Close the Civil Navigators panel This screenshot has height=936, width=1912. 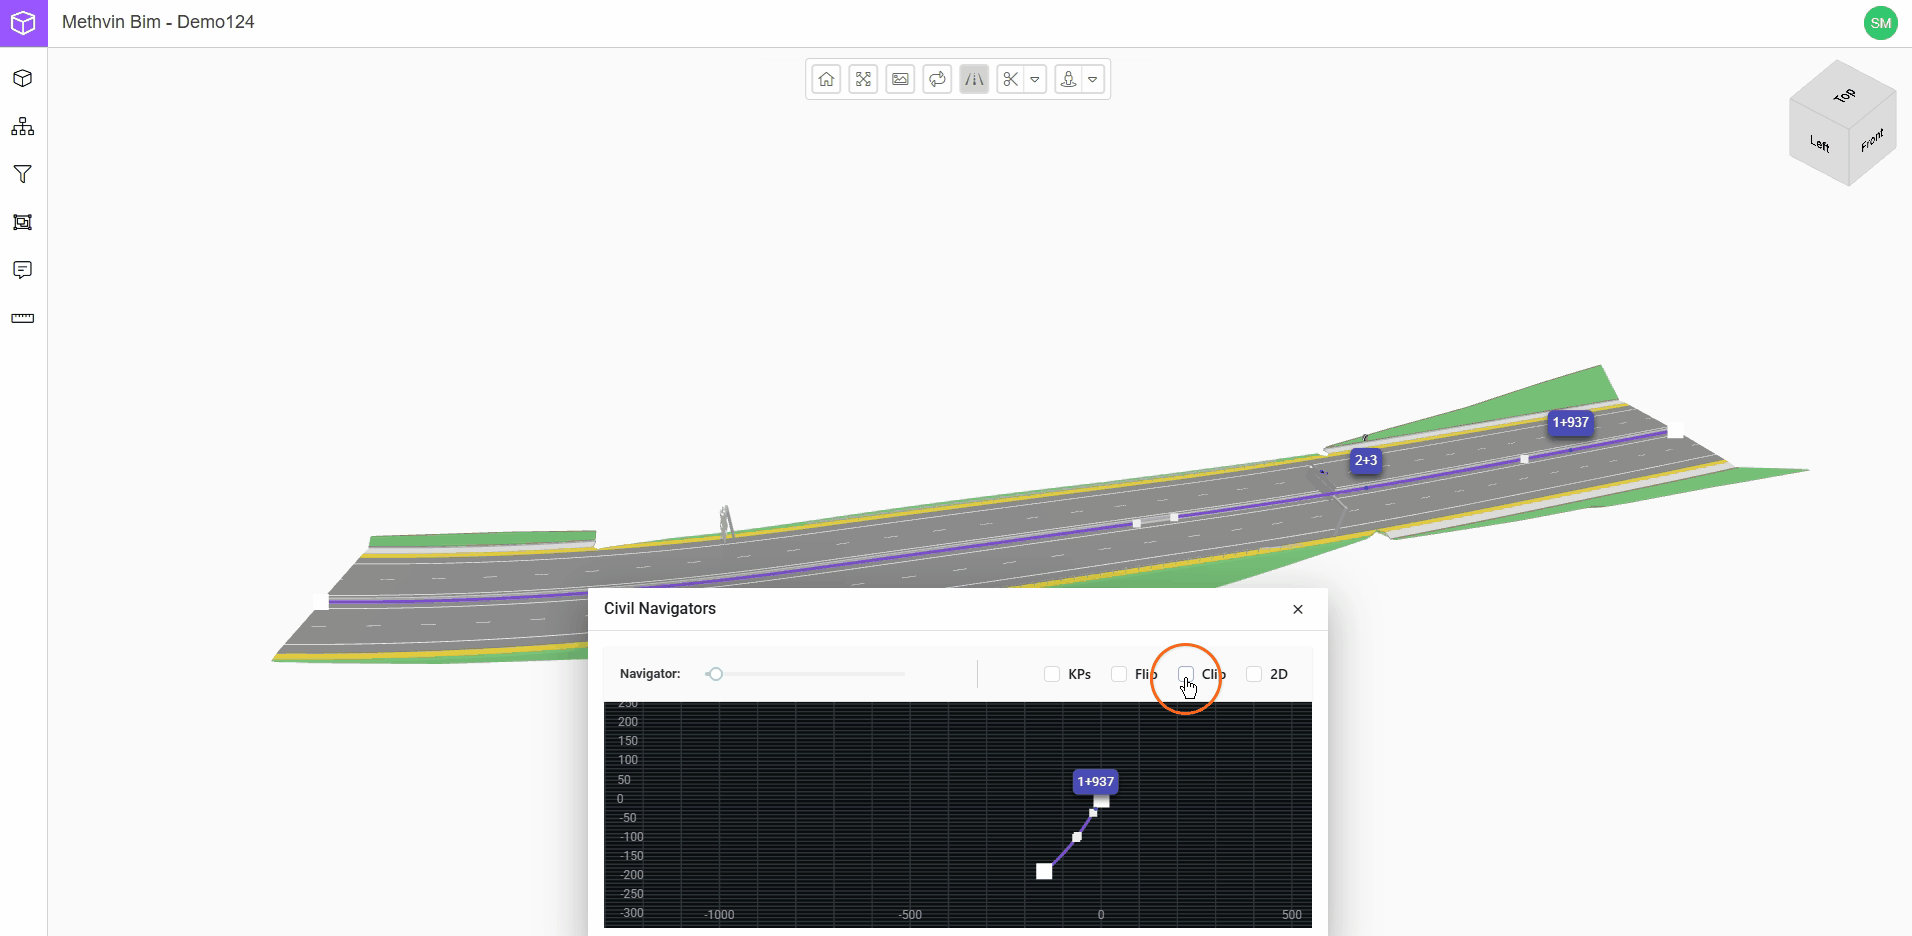[x=1298, y=609]
